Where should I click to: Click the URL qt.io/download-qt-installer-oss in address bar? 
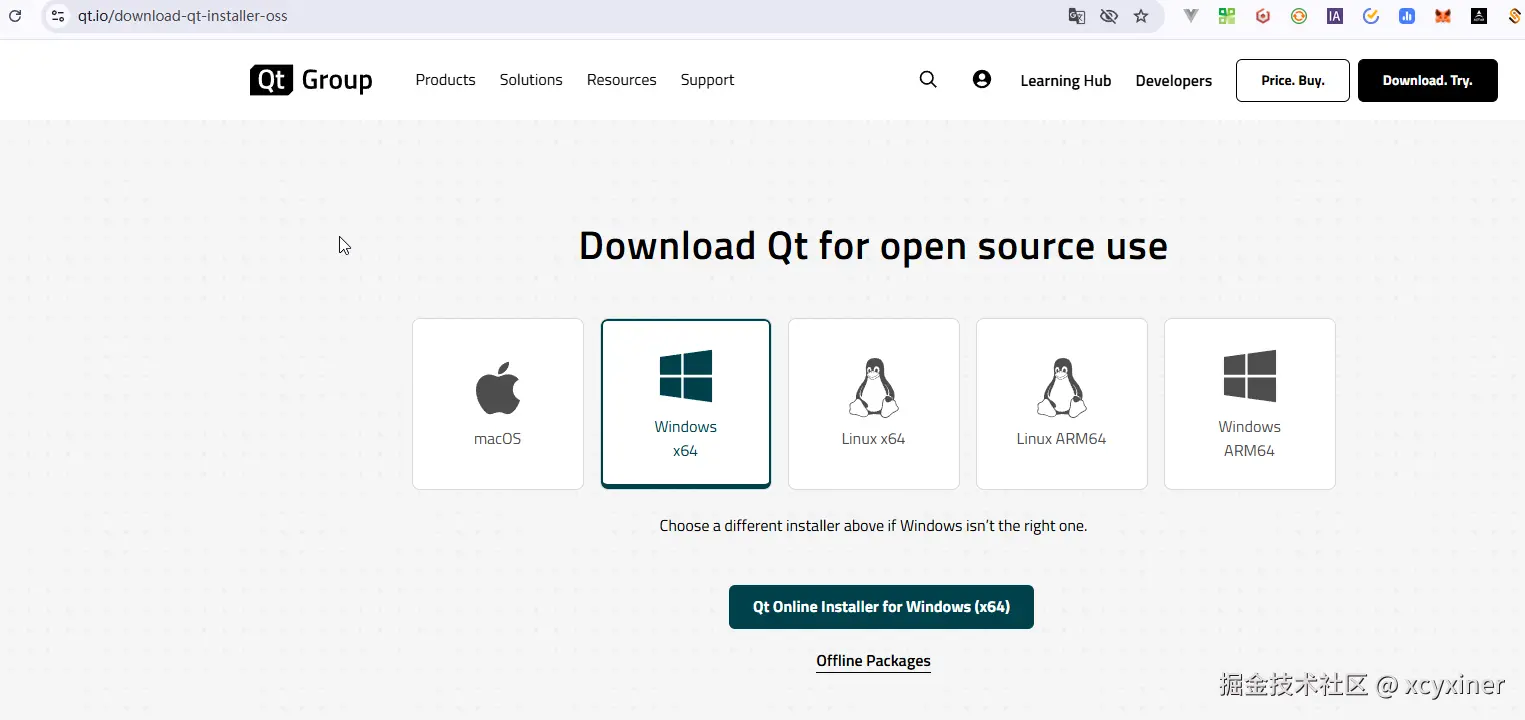(x=183, y=16)
